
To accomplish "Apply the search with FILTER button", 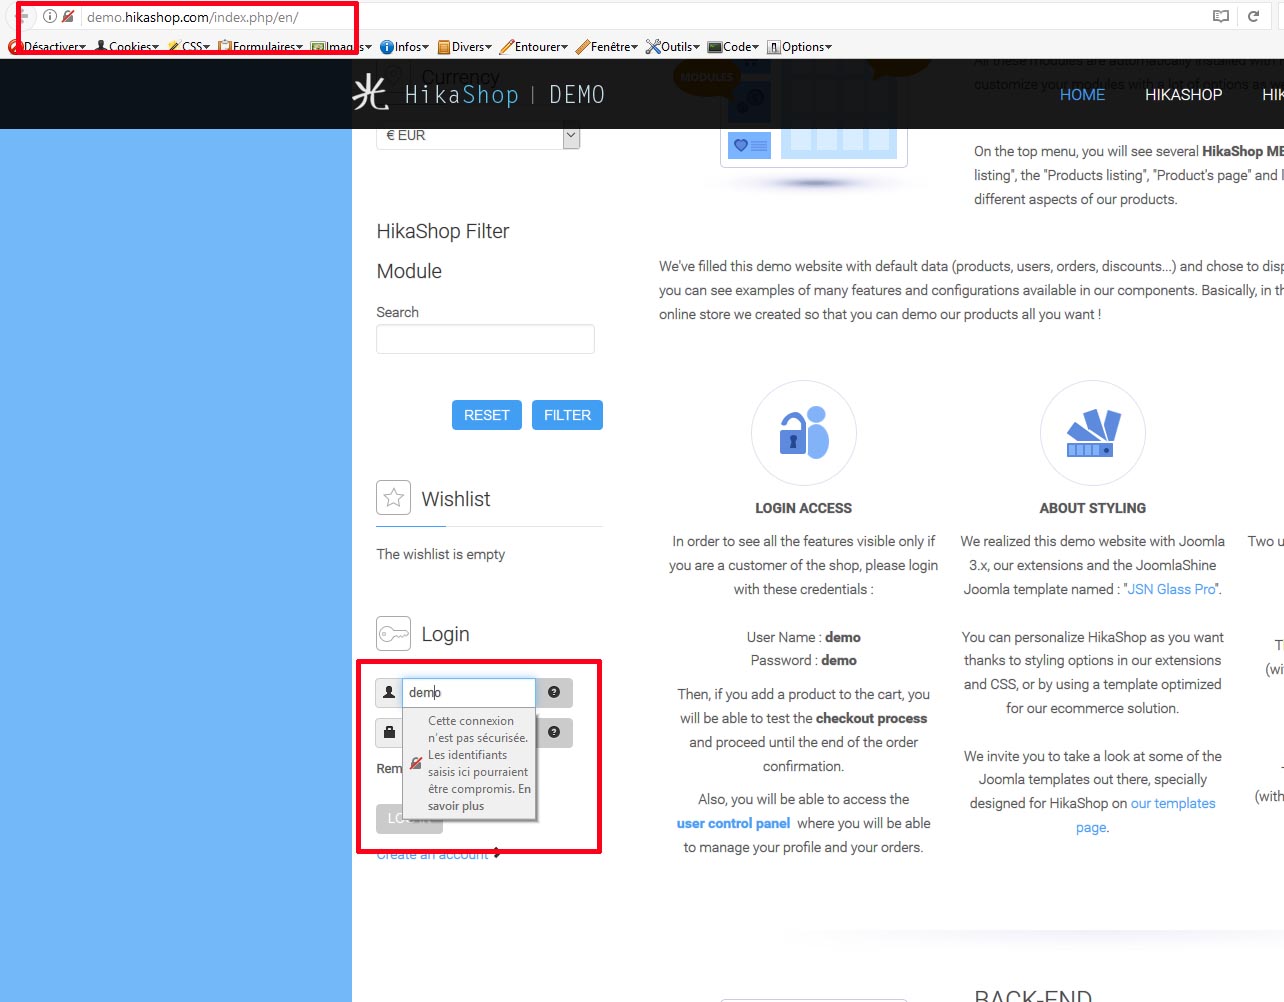I will pyautogui.click(x=567, y=415).
